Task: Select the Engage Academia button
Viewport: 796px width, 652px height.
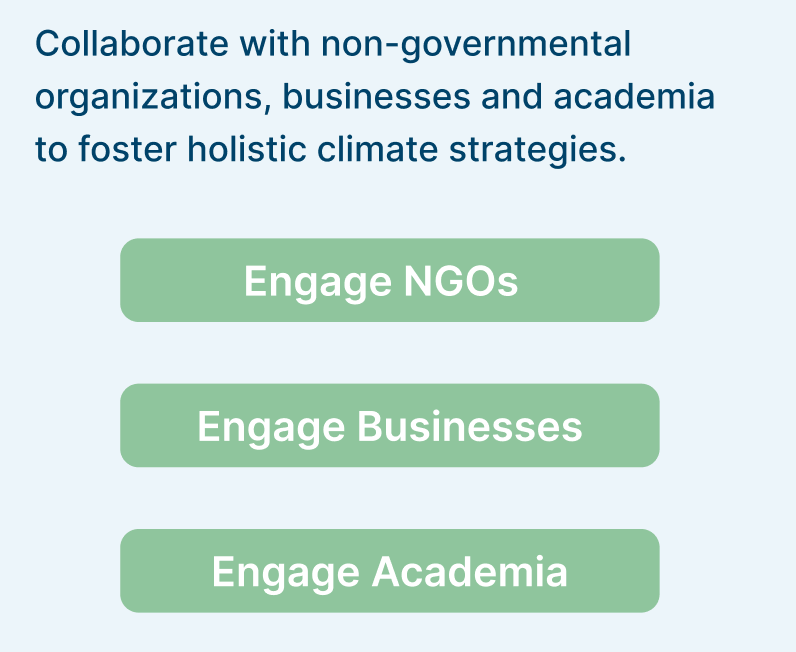Action: pos(389,571)
